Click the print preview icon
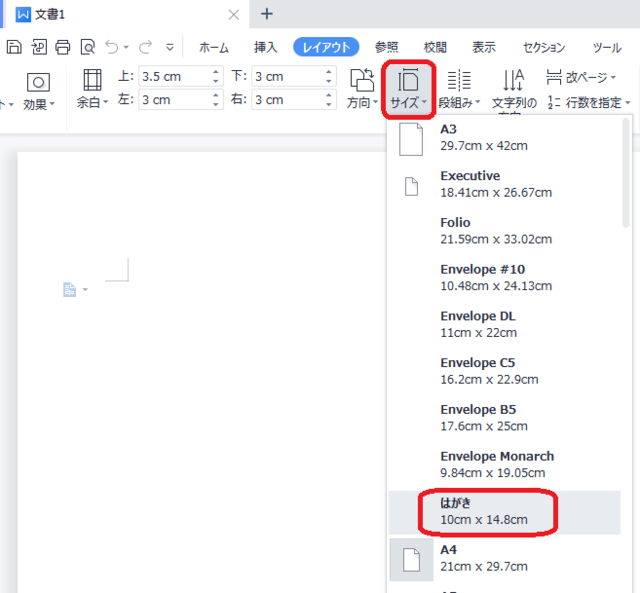This screenshot has height=593, width=640. pos(87,47)
